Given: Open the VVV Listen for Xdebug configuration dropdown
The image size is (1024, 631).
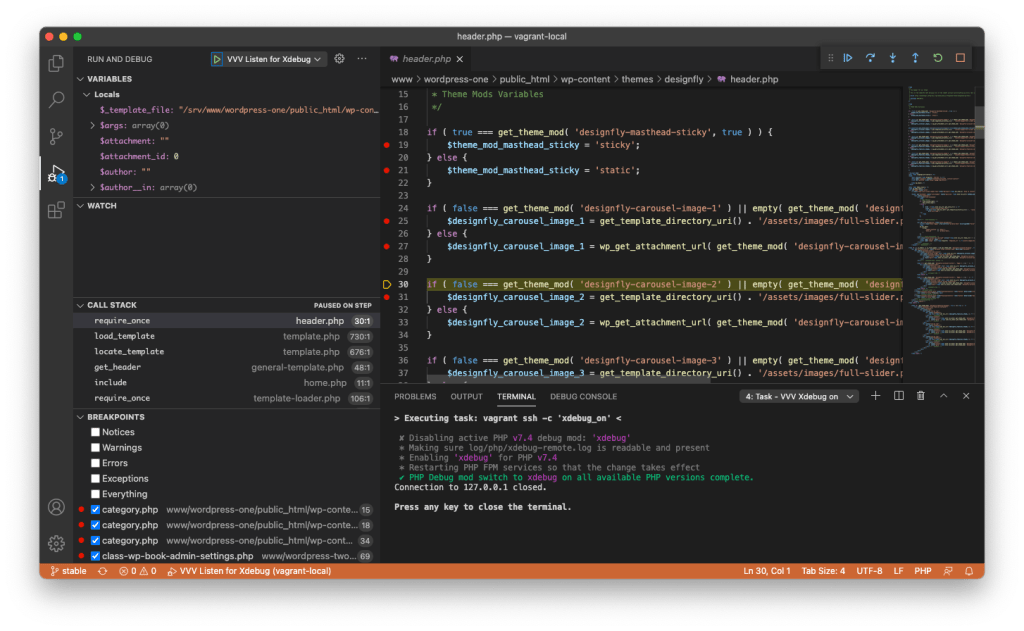Looking at the screenshot, I should tap(269, 59).
